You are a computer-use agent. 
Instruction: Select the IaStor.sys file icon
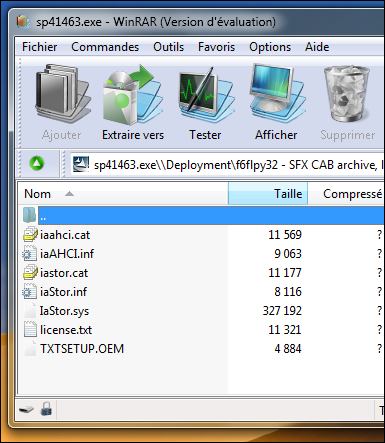click(x=30, y=311)
